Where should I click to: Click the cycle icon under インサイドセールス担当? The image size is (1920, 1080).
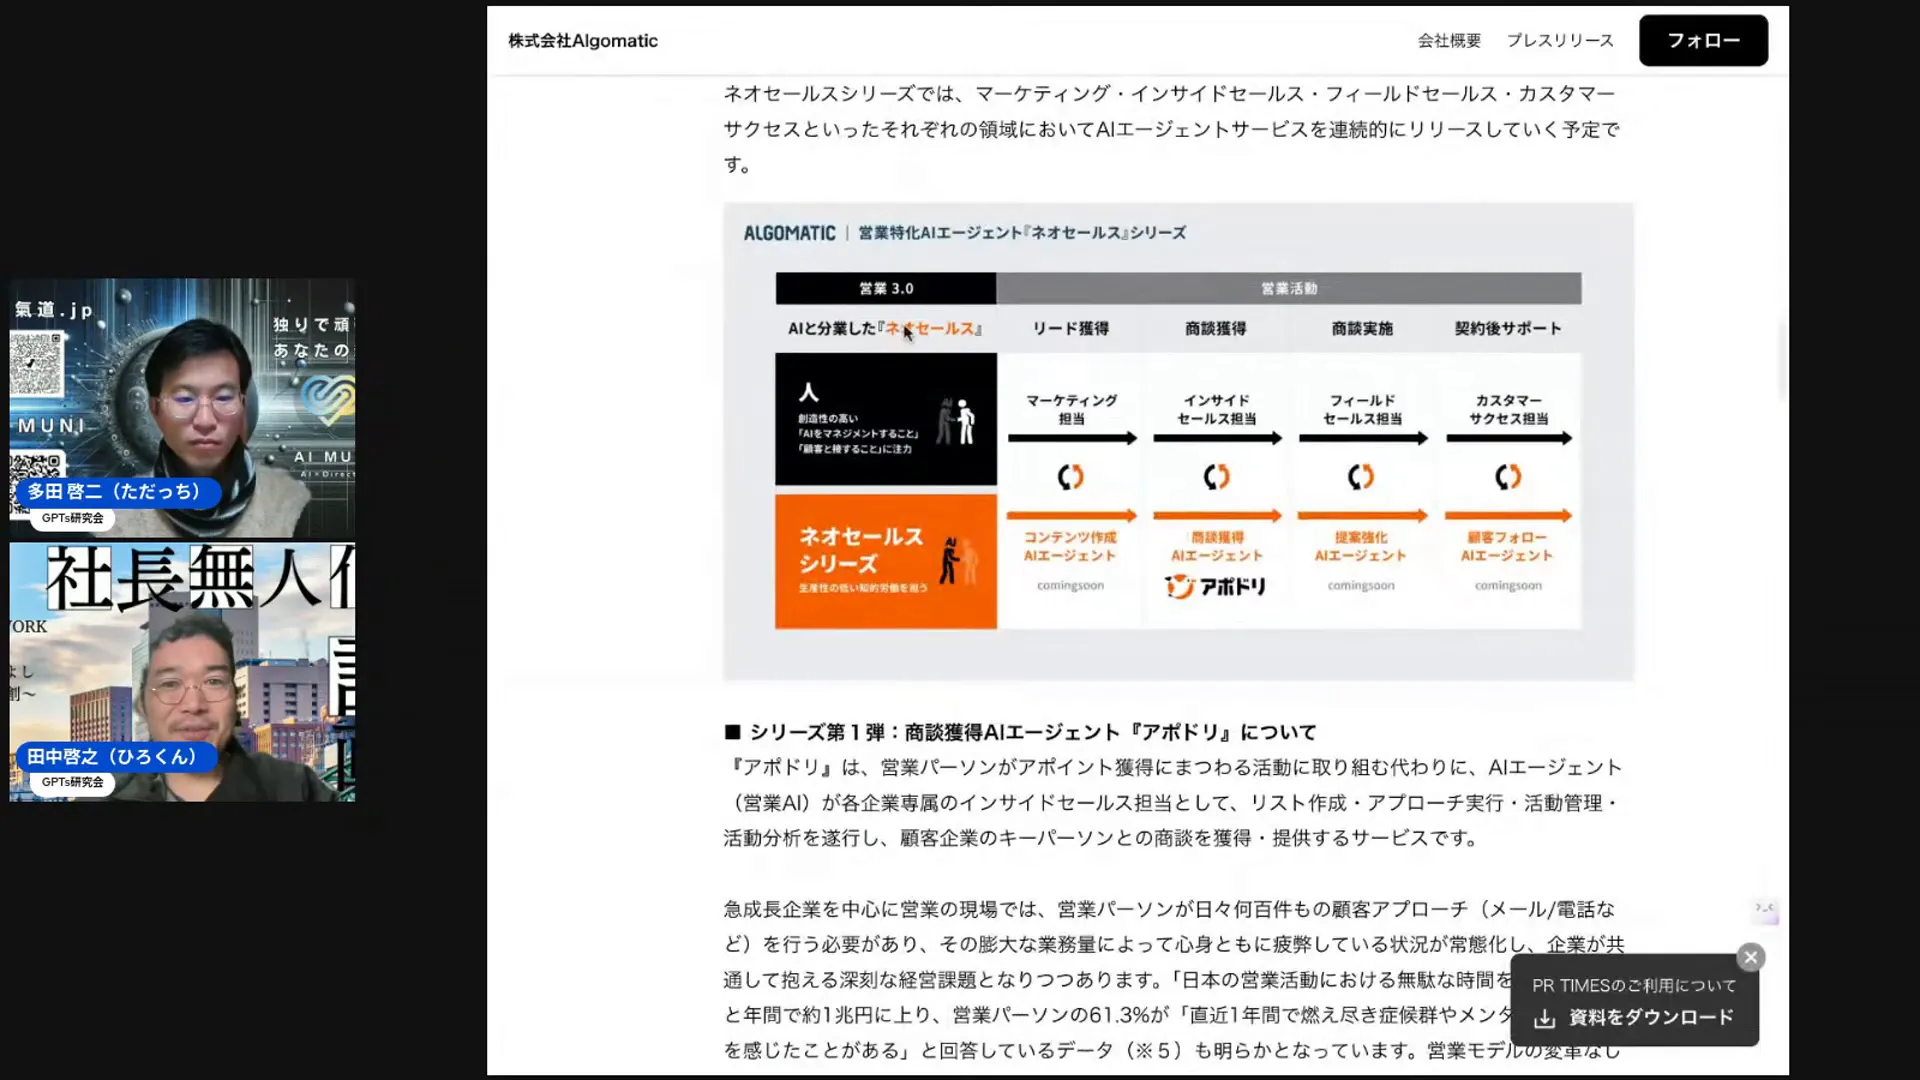(x=1216, y=477)
